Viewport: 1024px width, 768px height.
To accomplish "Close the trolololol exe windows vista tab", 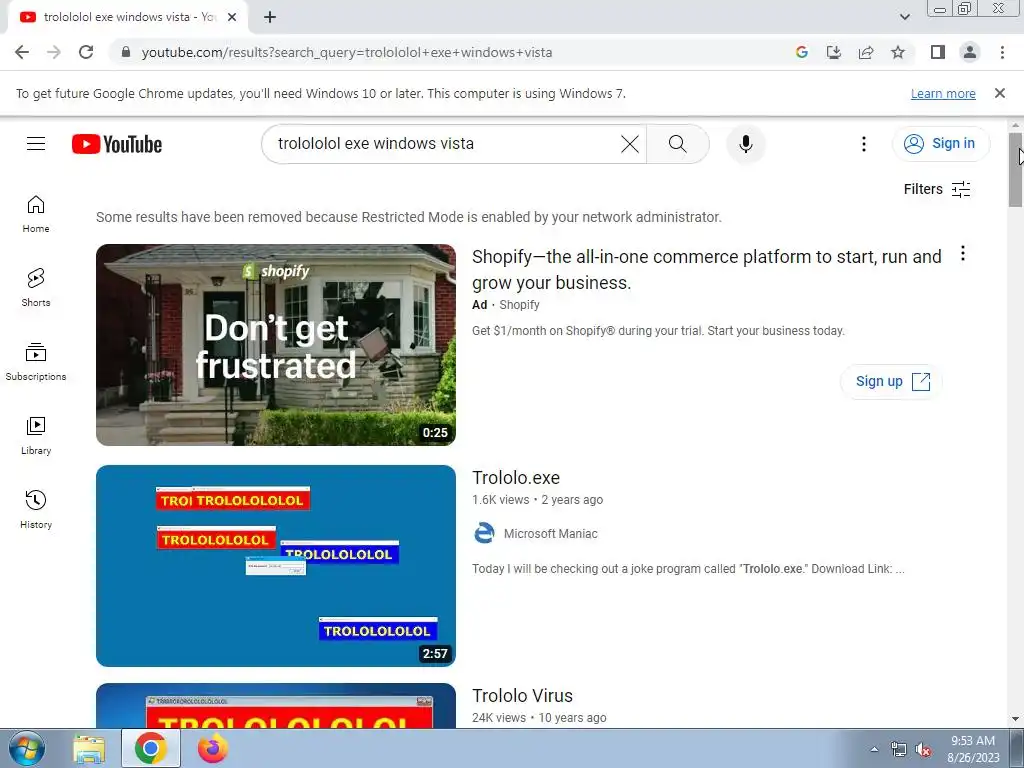I will point(232,17).
